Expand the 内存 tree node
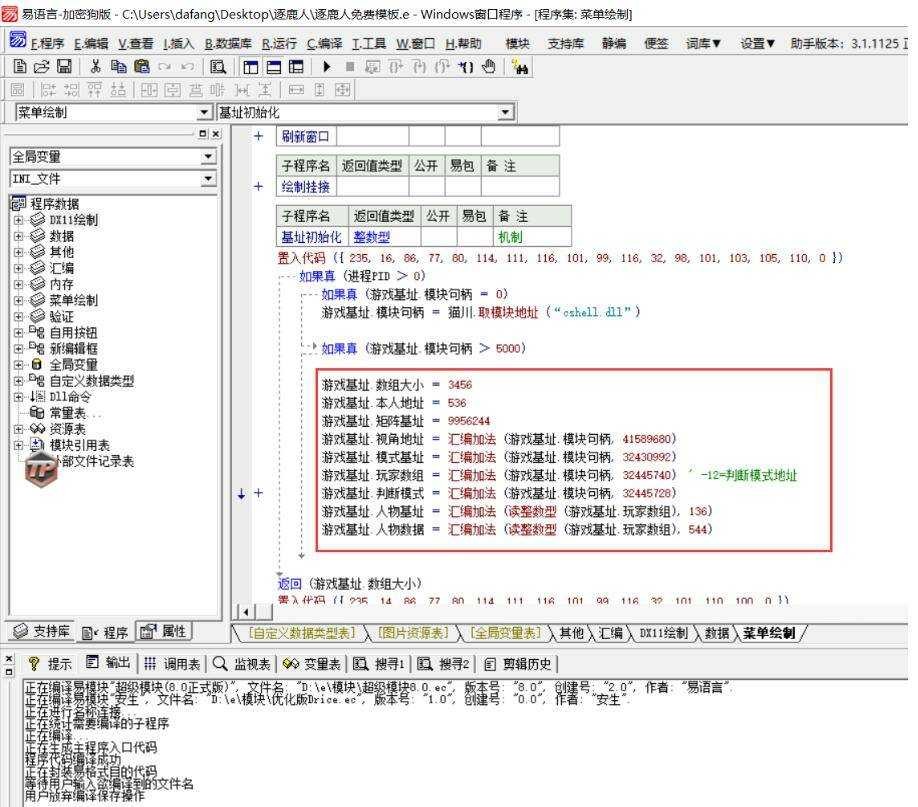918x807 pixels. point(18,285)
